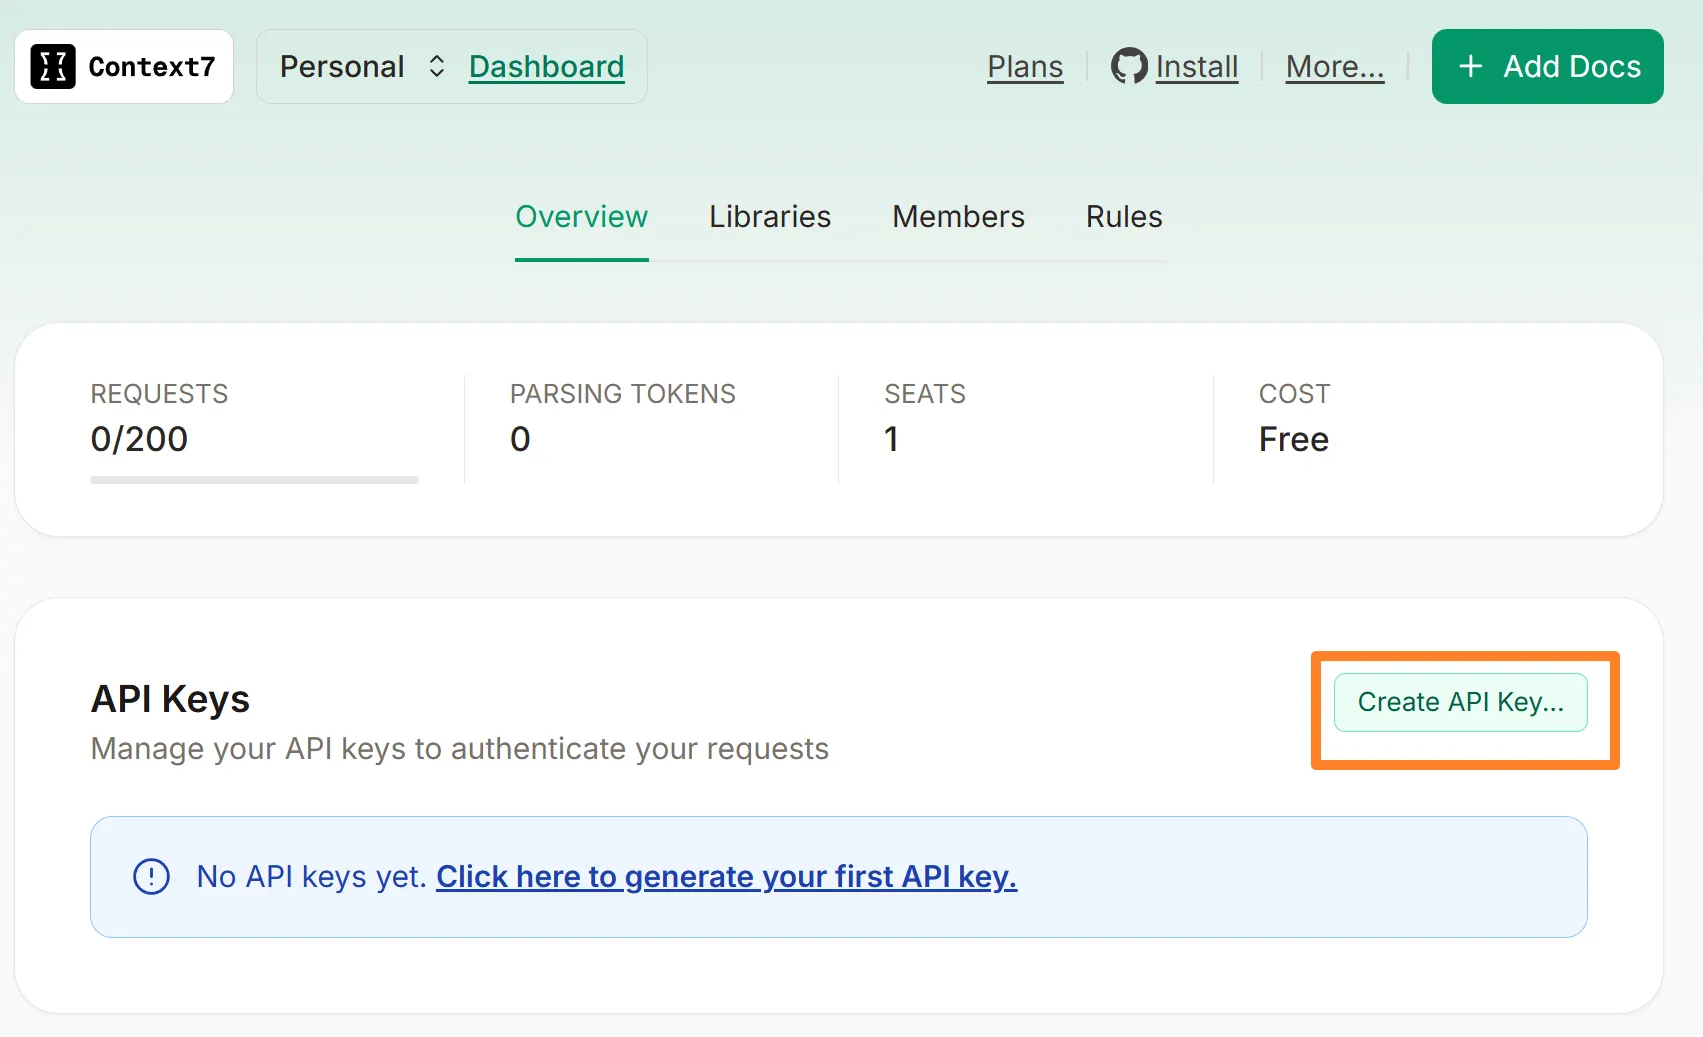Click the Cost Free stat
Viewport: 1703px width, 1037px height.
pos(1294,439)
